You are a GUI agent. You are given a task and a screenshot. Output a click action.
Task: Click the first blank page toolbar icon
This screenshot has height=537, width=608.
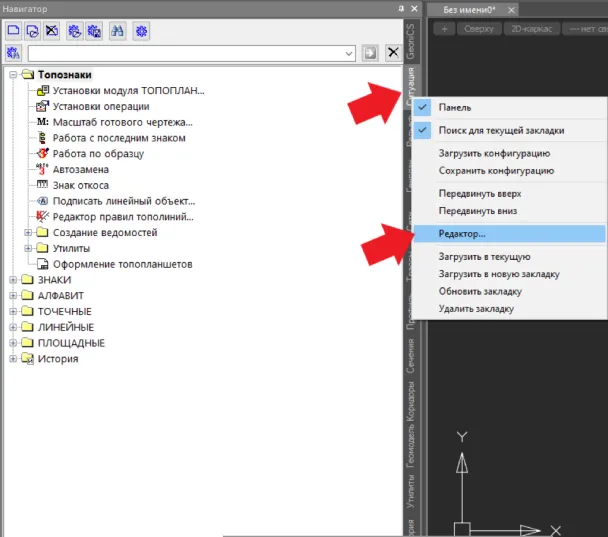(13, 31)
